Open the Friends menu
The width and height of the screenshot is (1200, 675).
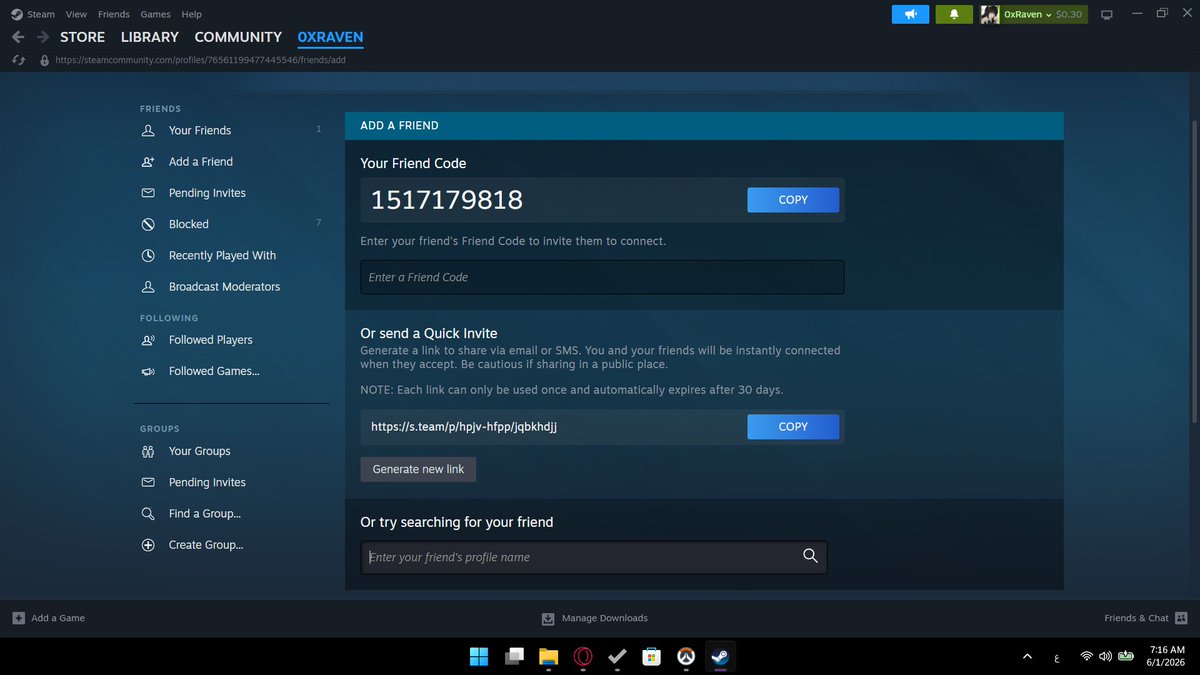[x=114, y=14]
